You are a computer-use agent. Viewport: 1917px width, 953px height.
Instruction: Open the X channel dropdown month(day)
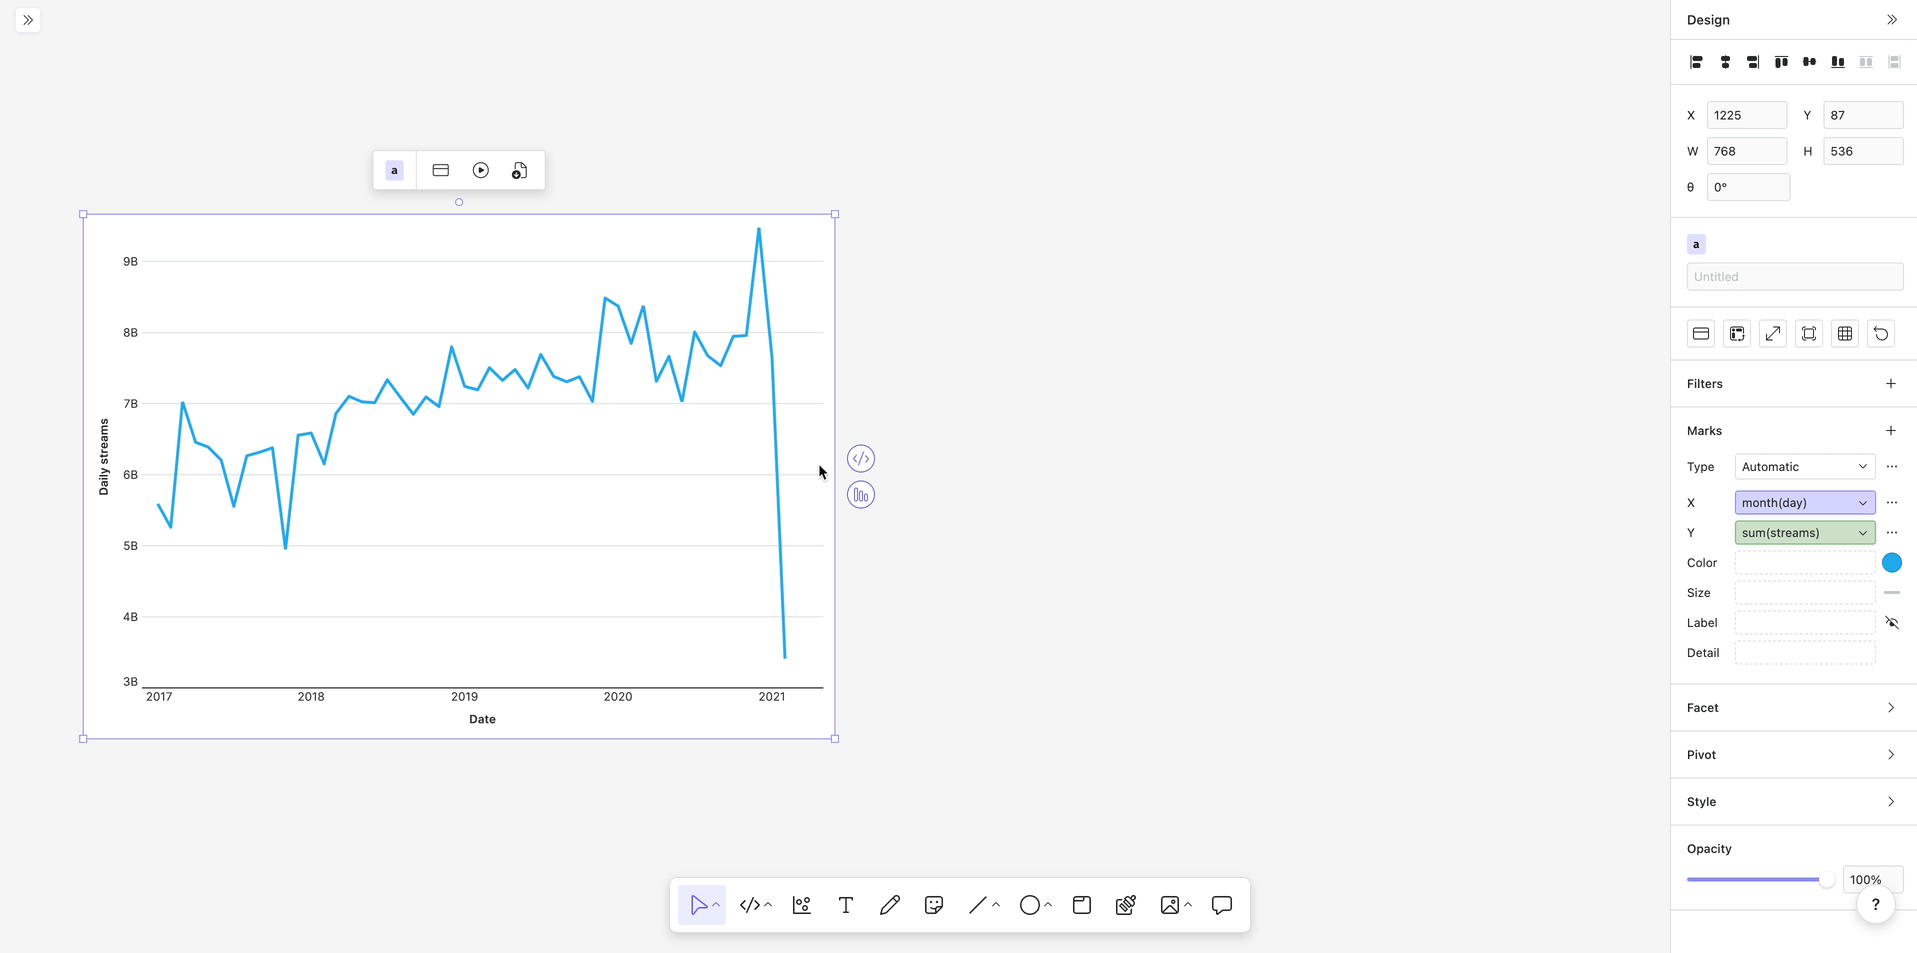(x=1805, y=503)
